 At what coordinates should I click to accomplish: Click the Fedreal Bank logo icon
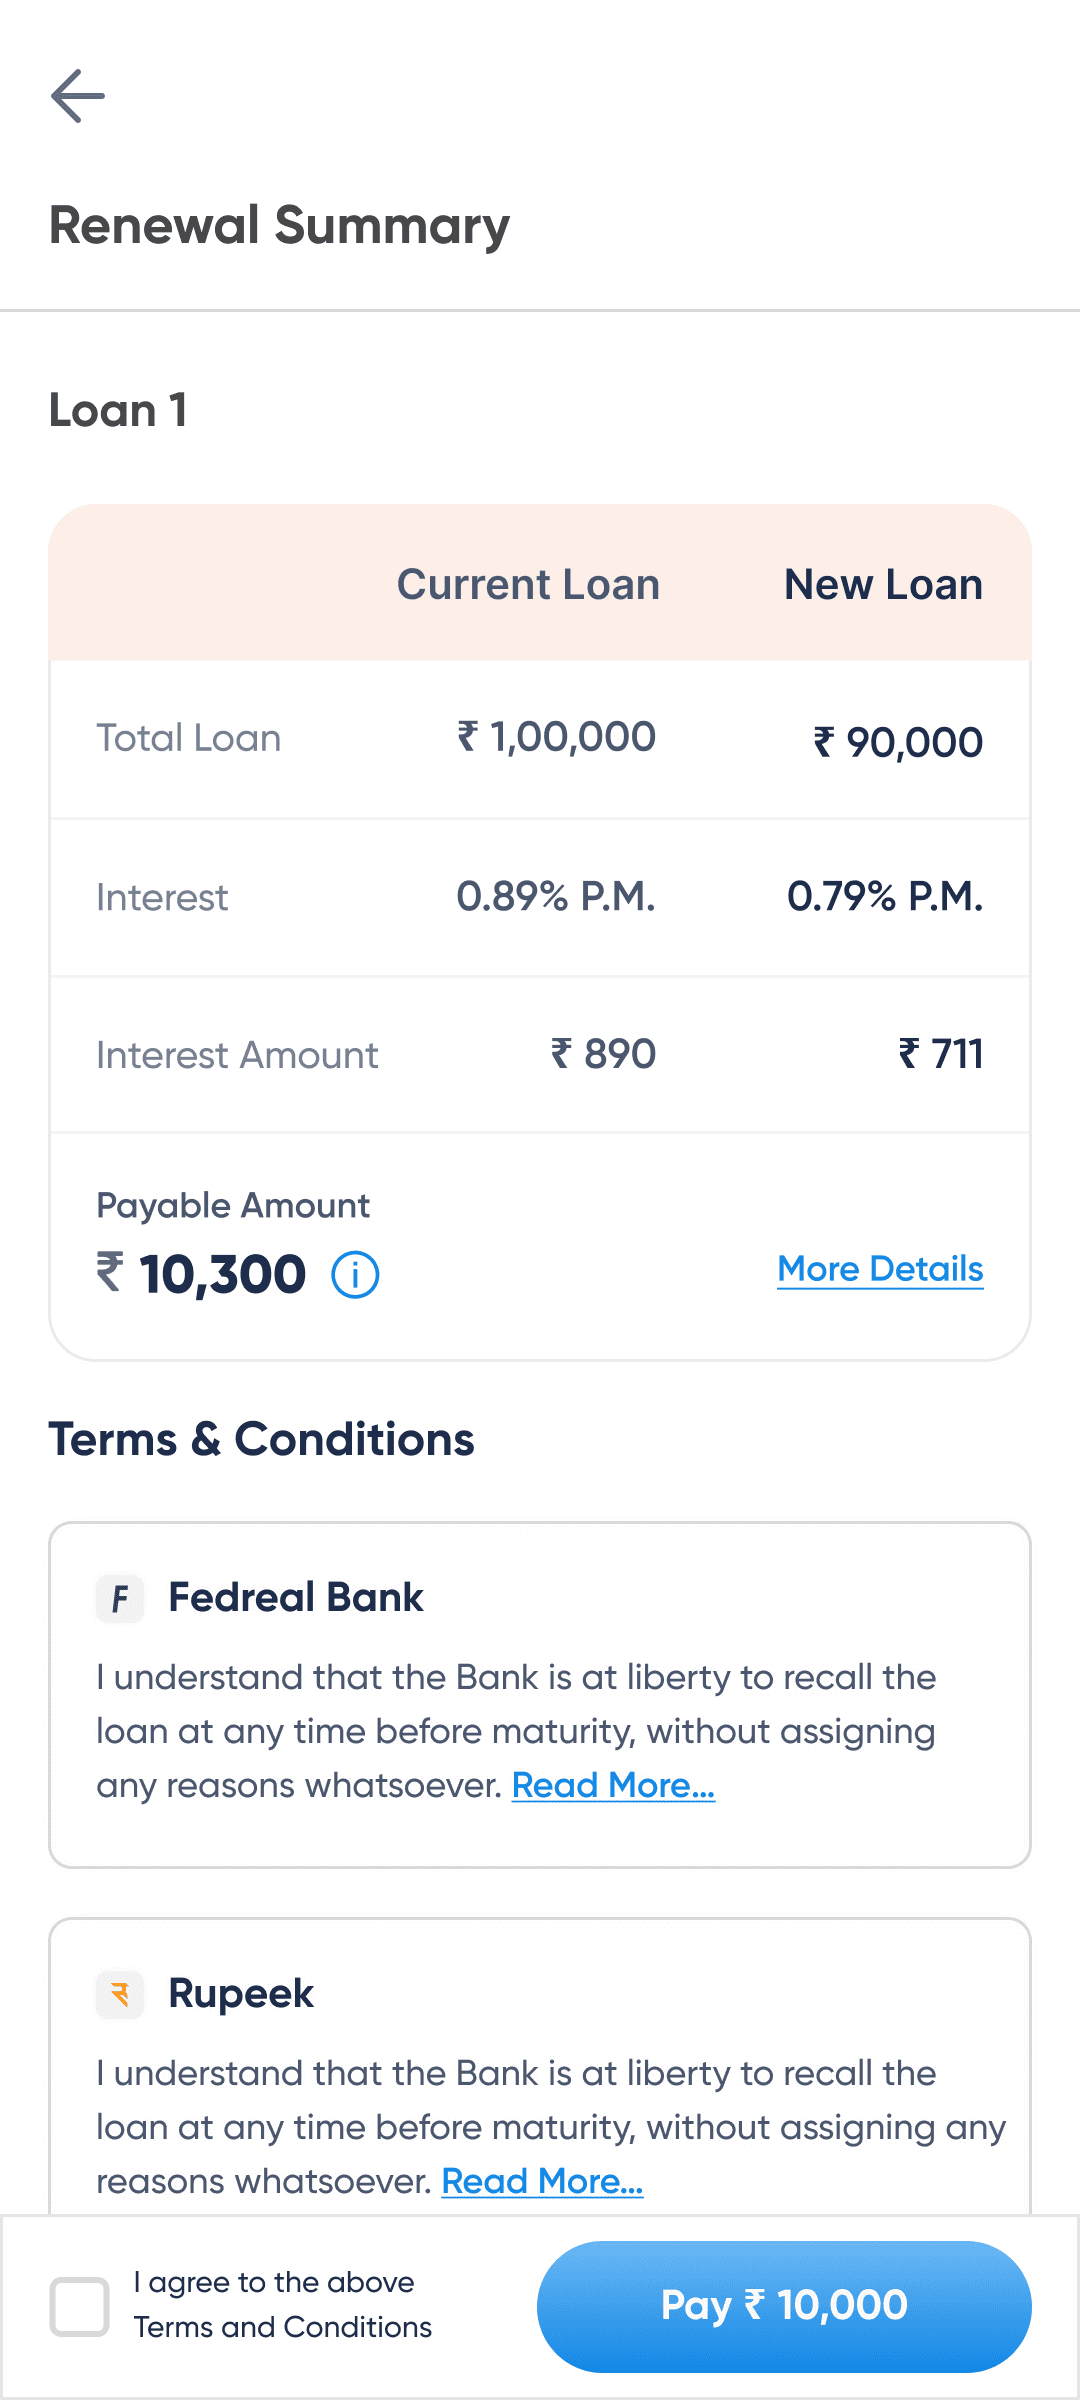(x=120, y=1598)
